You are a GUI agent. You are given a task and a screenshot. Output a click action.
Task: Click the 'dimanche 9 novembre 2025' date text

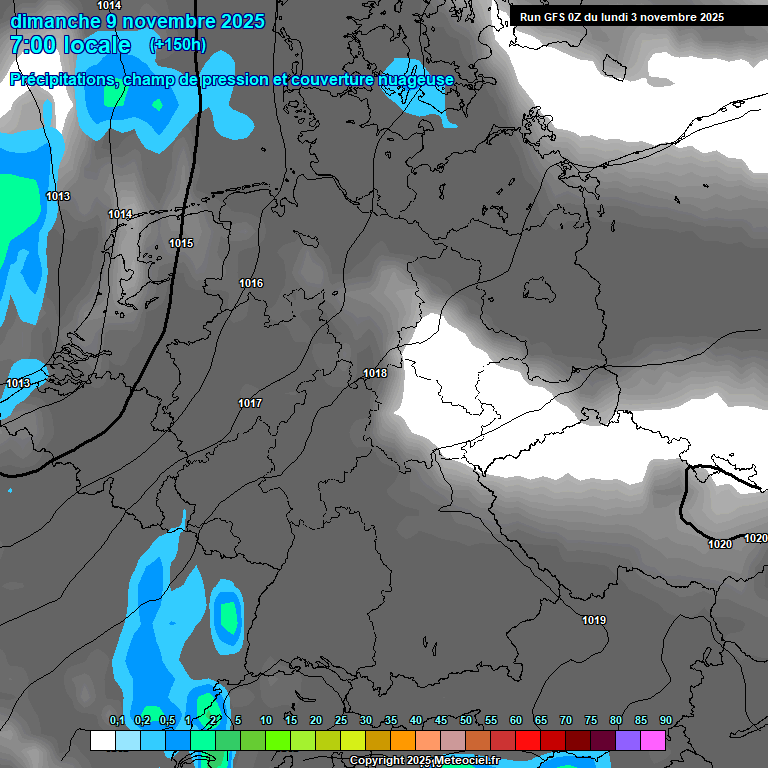tap(138, 22)
